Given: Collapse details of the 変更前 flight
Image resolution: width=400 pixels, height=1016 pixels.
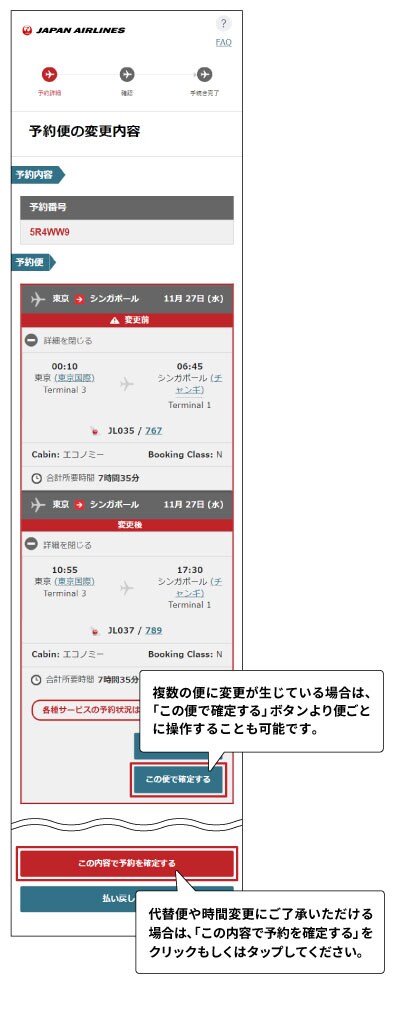Looking at the screenshot, I should (x=59, y=340).
